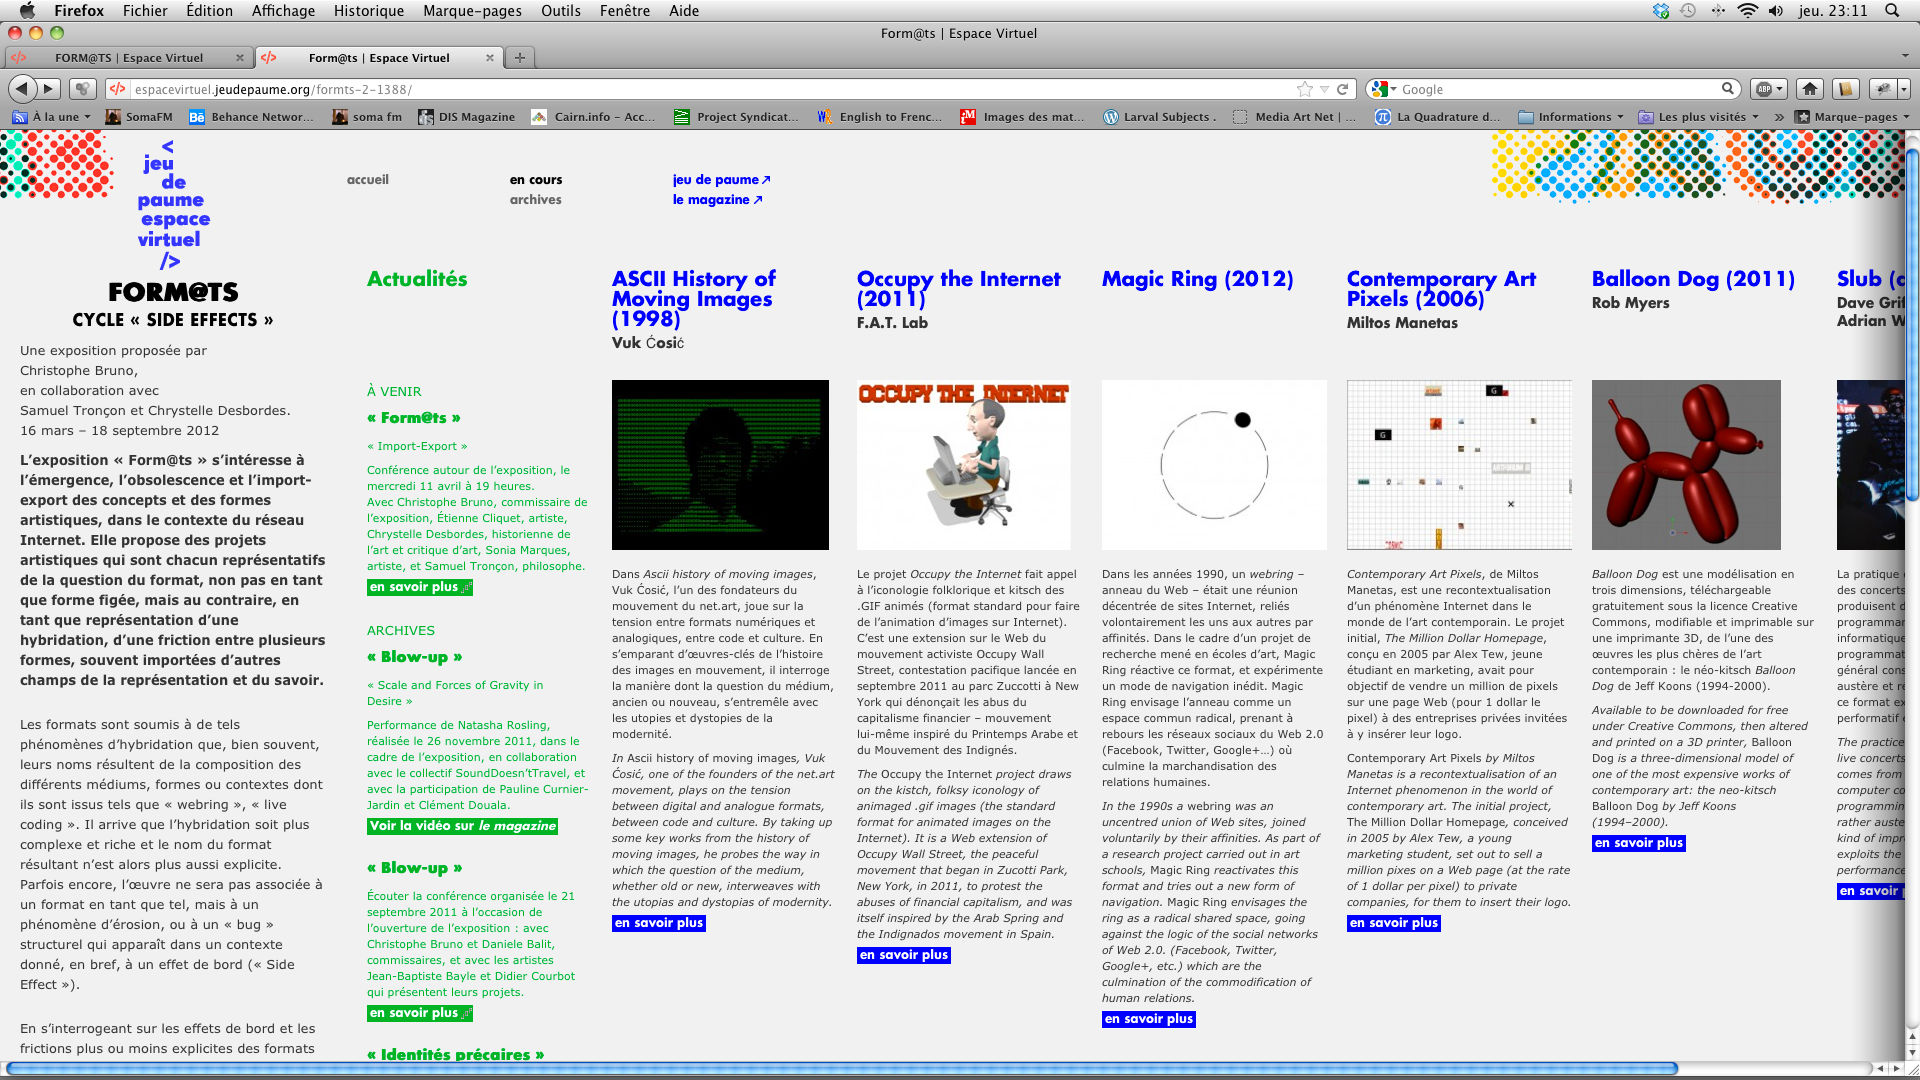Screen dimensions: 1920x1080
Task: Open the archives navigation link
Action: point(535,200)
